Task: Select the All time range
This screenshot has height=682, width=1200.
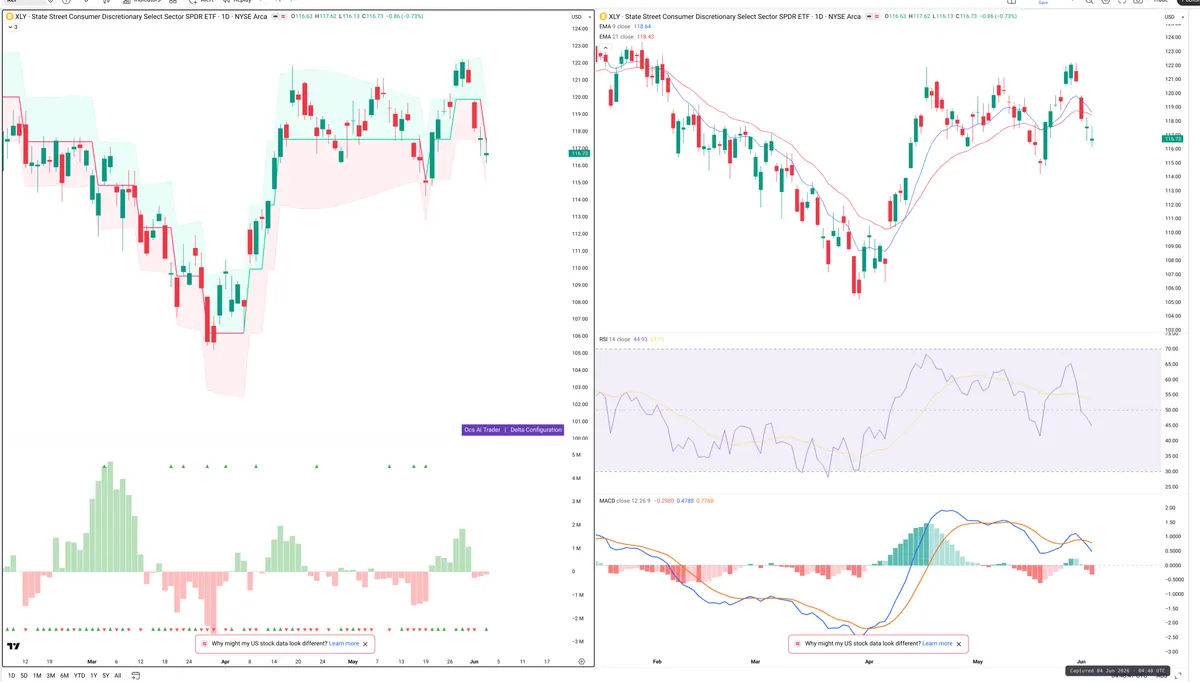Action: coord(118,676)
